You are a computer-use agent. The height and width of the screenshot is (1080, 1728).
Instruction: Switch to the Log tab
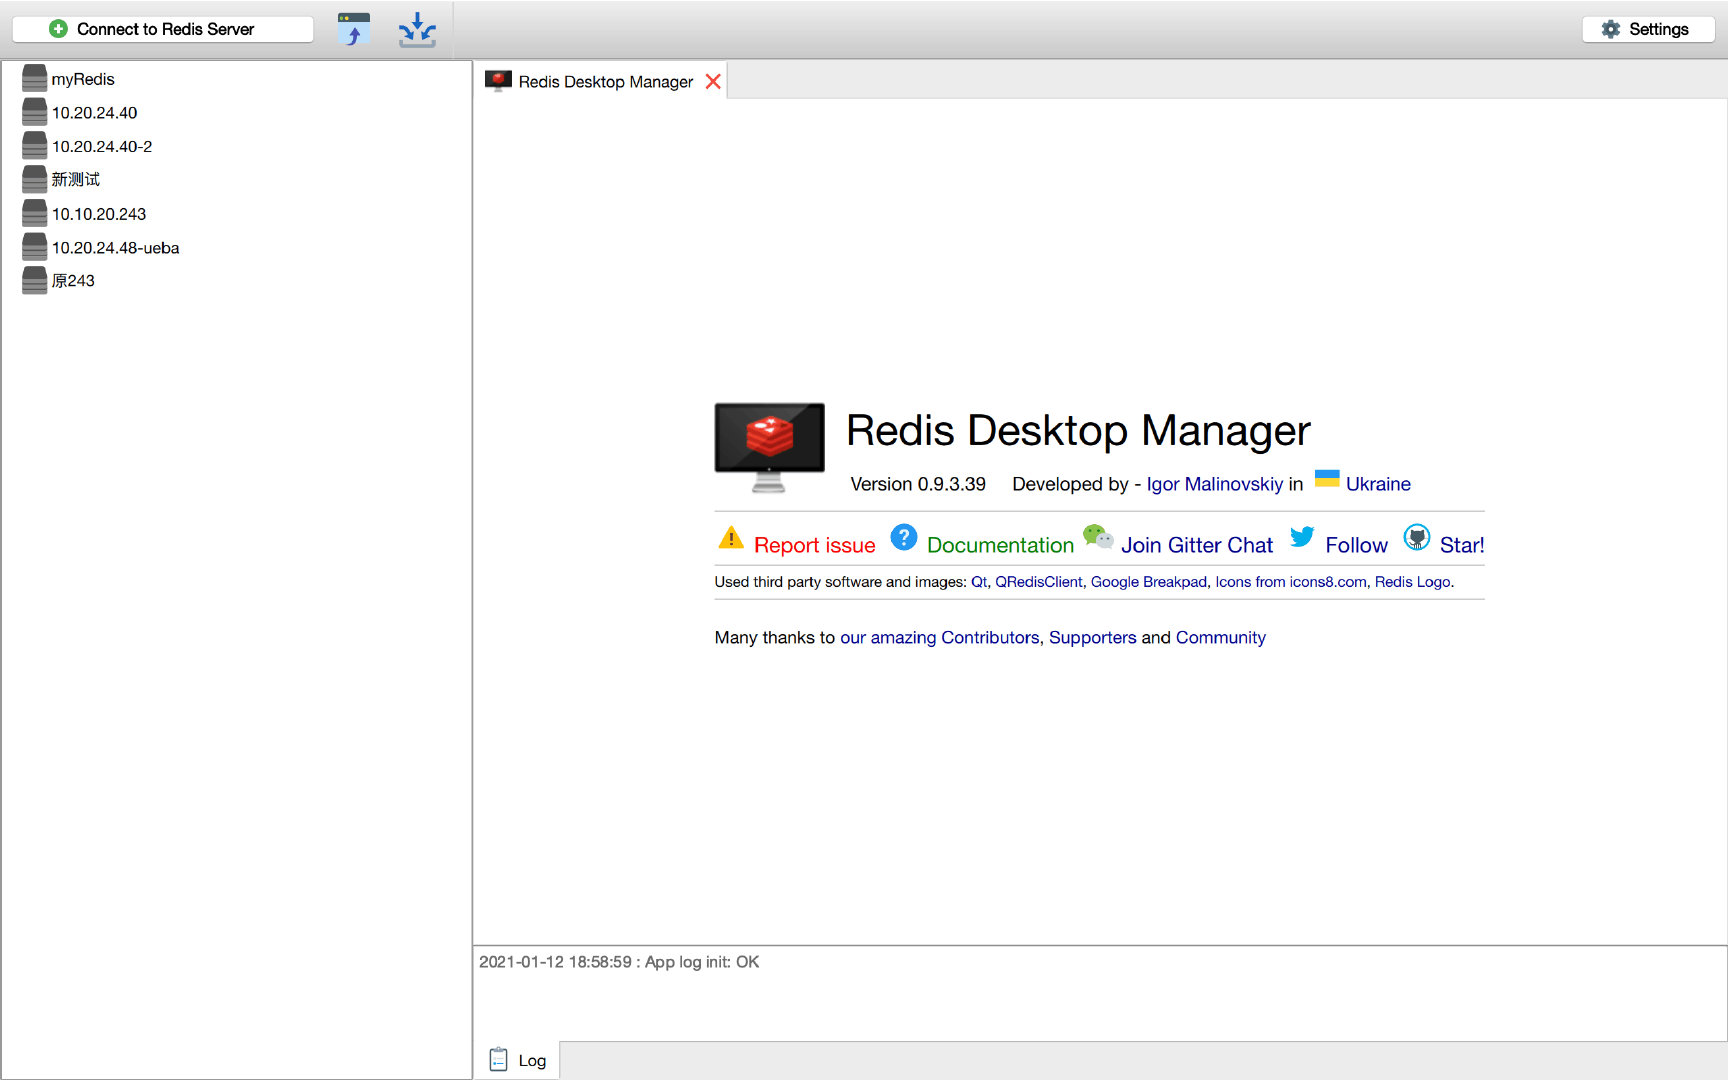(x=517, y=1060)
